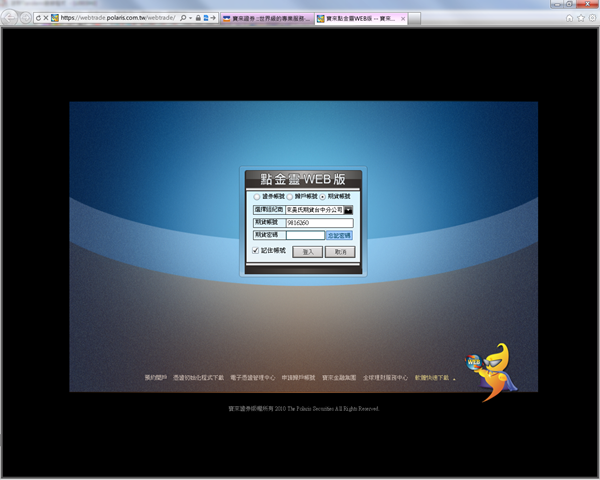This screenshot has width=600, height=480.
Task: Maximize the browser window
Action: click(x=569, y=4)
